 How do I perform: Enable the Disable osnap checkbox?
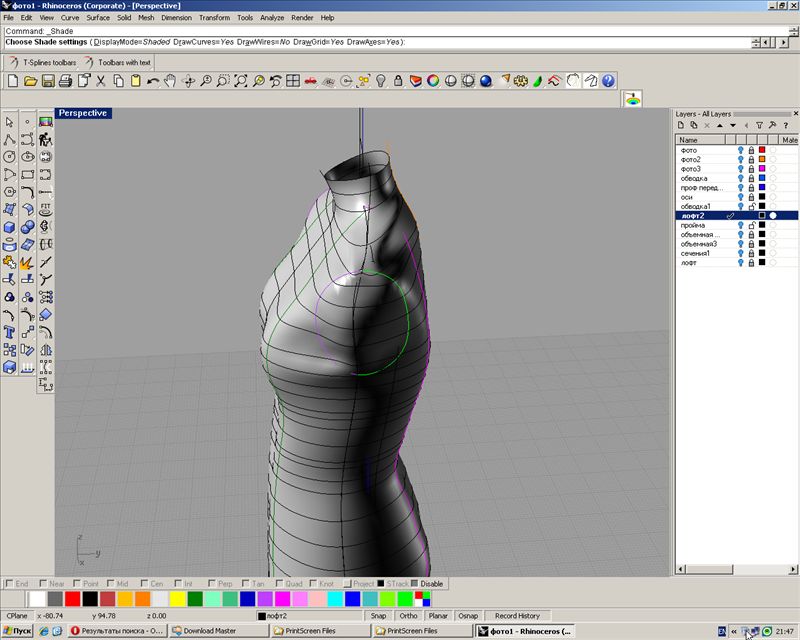[415, 583]
